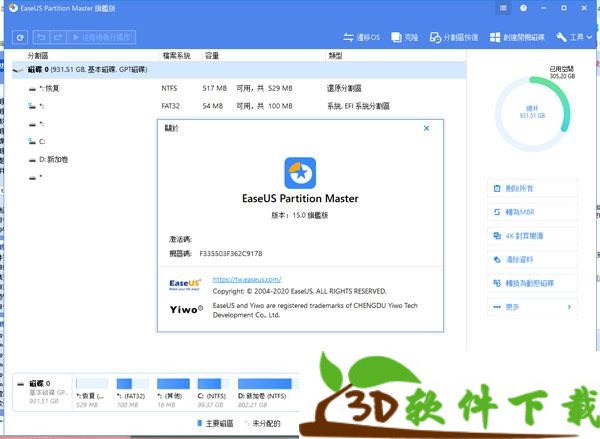Click the app logo in the title bar

click(13, 8)
